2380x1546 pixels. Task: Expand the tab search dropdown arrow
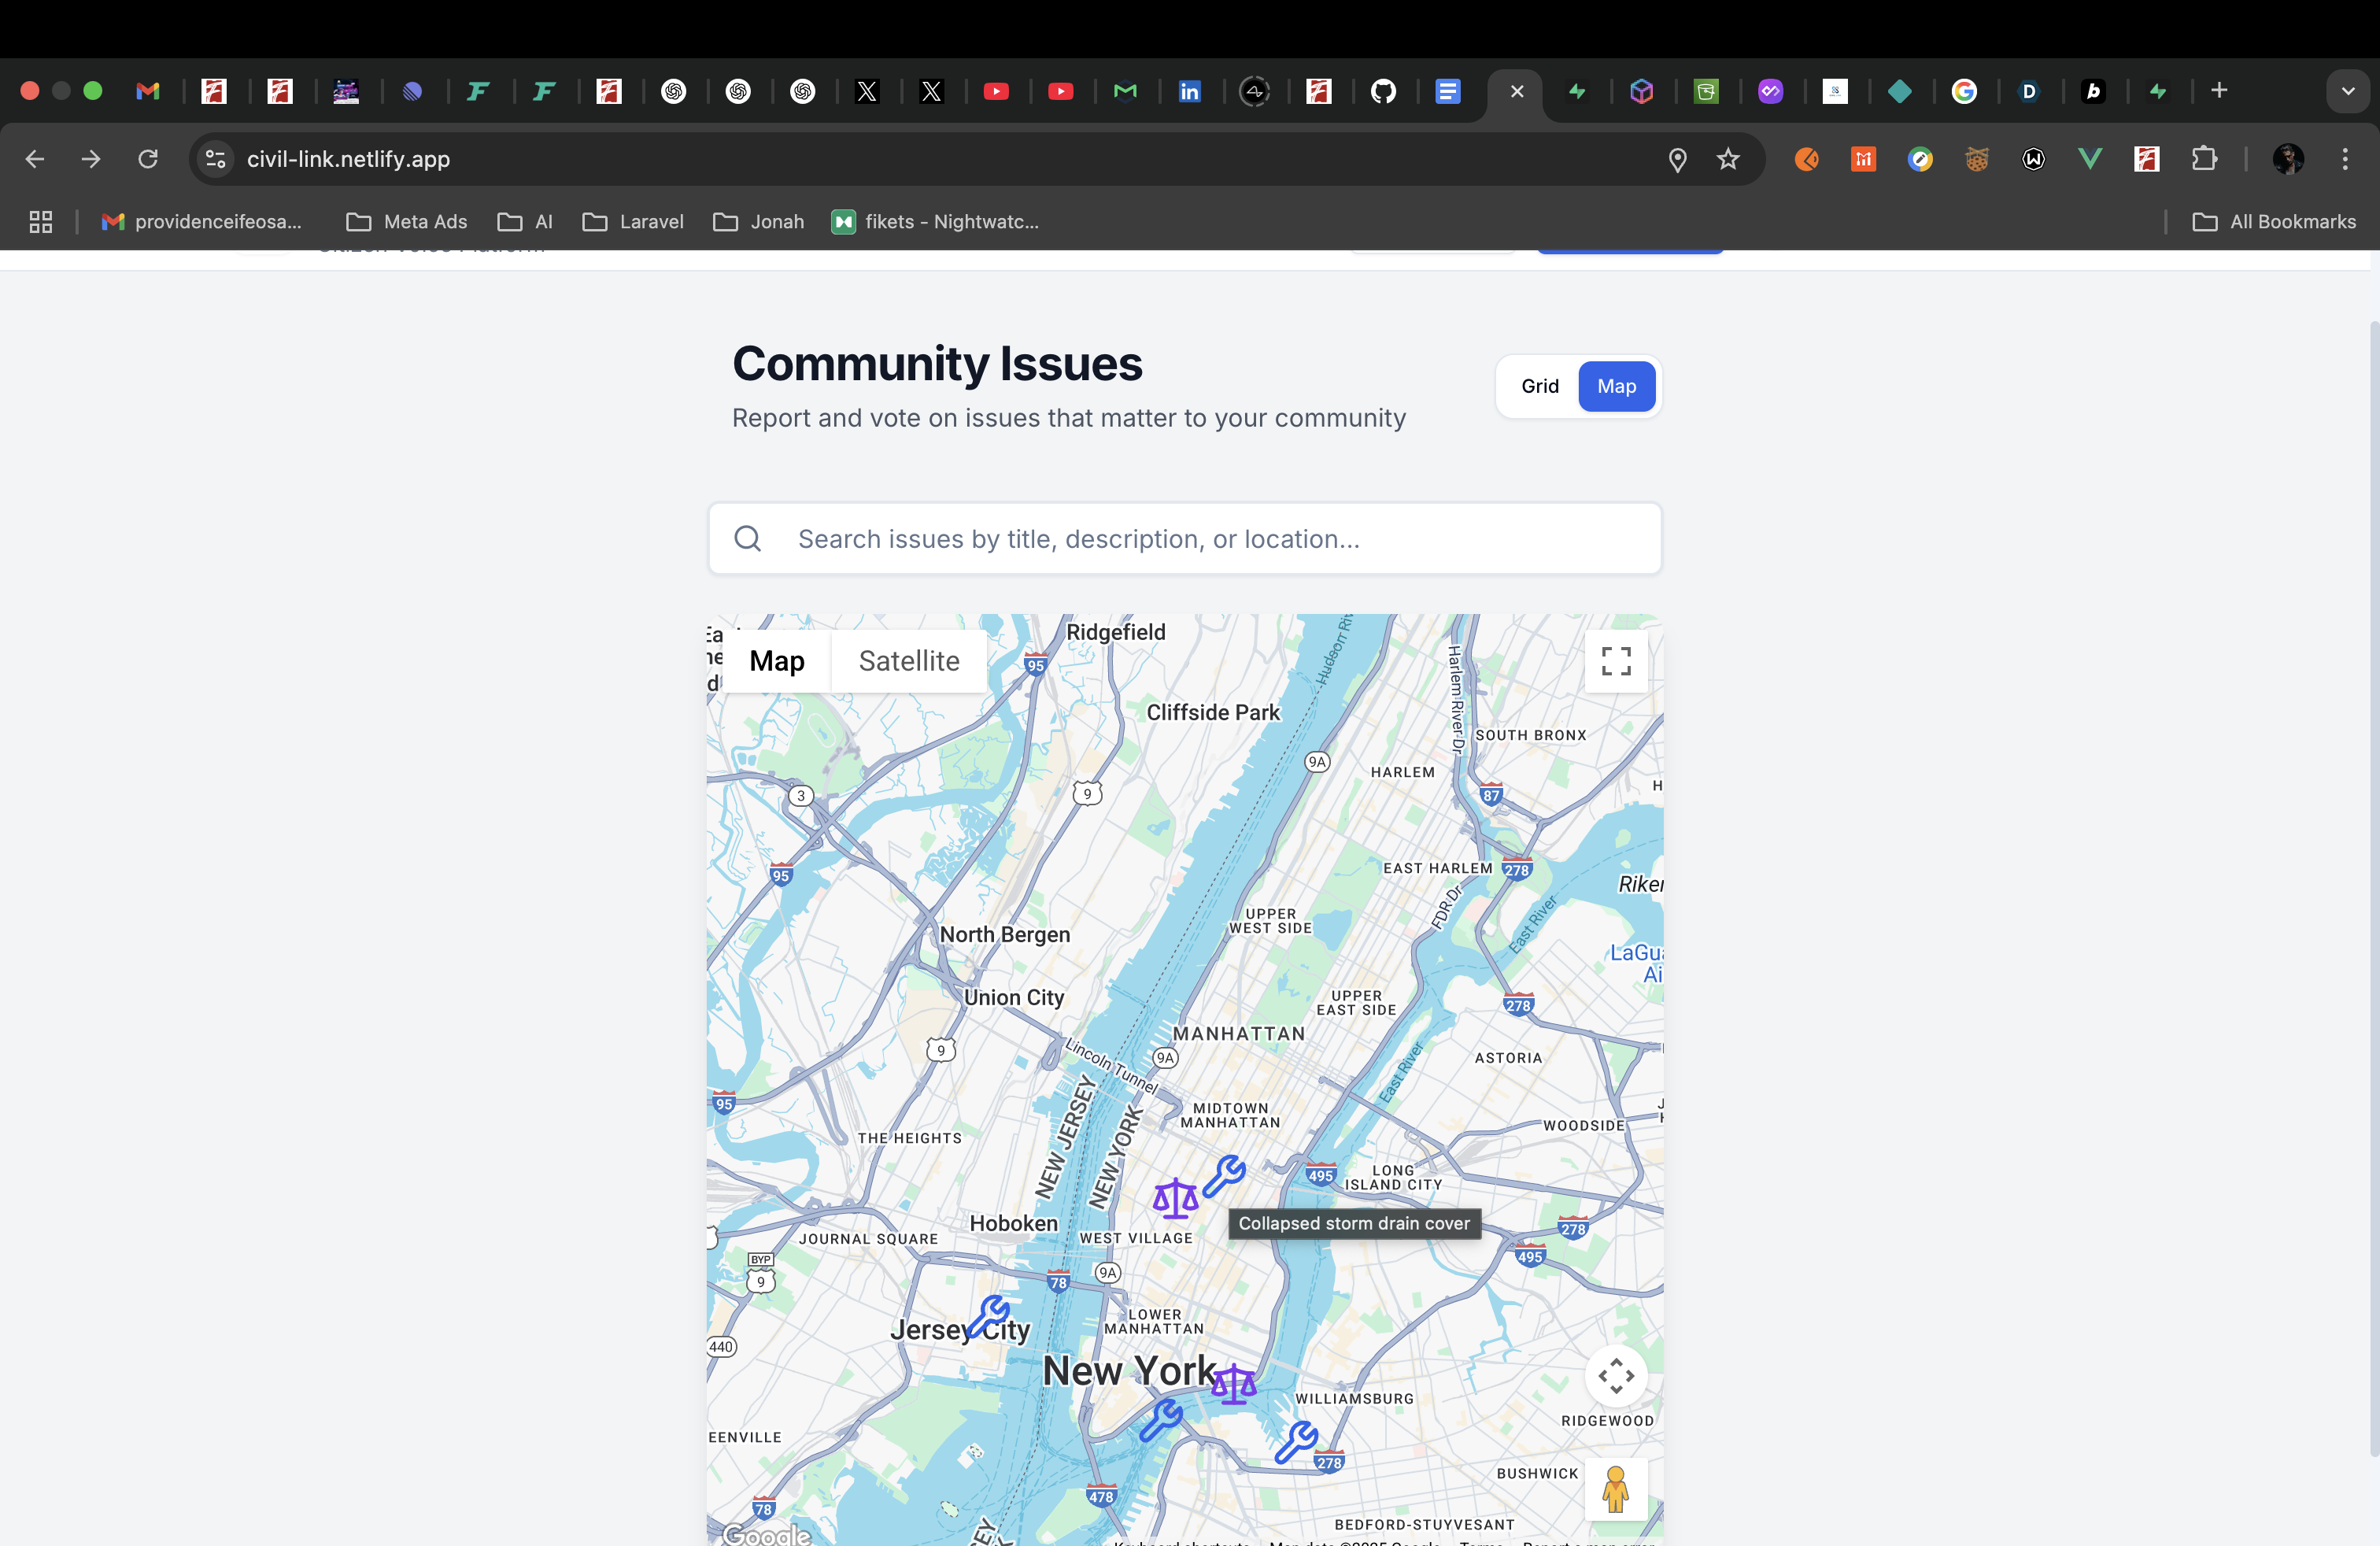point(2347,91)
